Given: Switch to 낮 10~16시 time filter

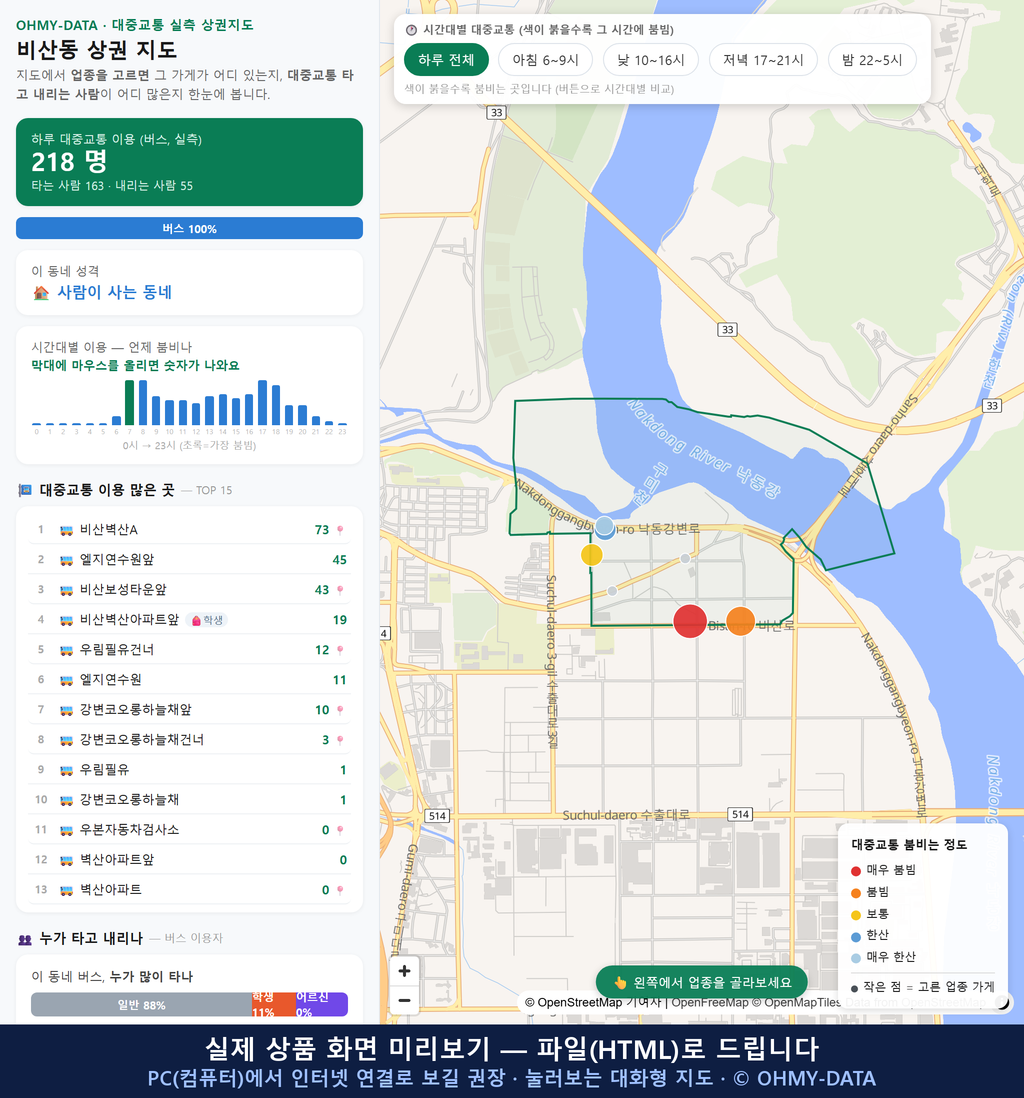Looking at the screenshot, I should point(651,60).
